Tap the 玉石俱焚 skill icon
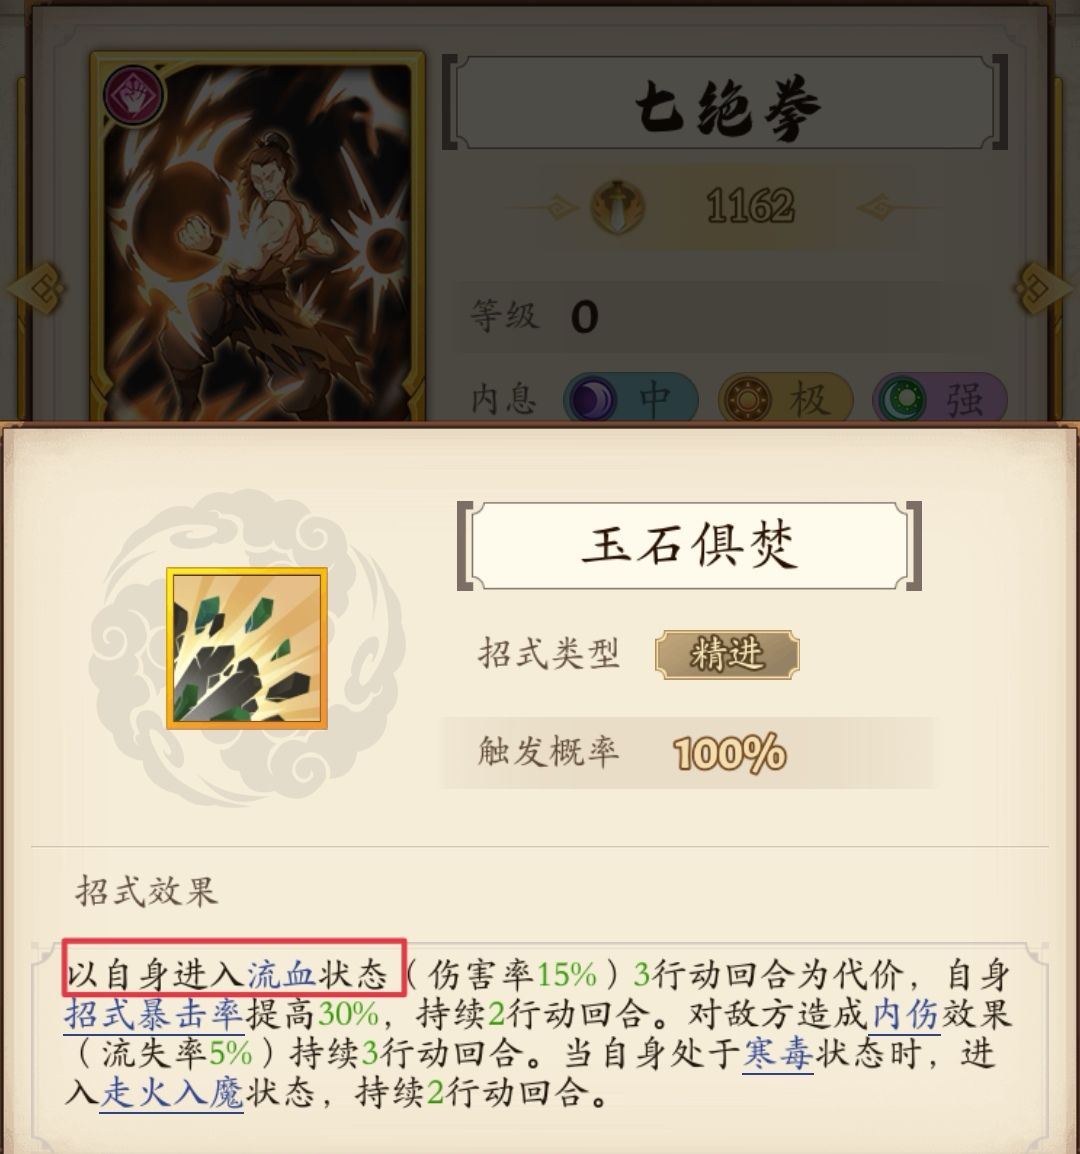Screen dimensions: 1080x1154 point(247,648)
